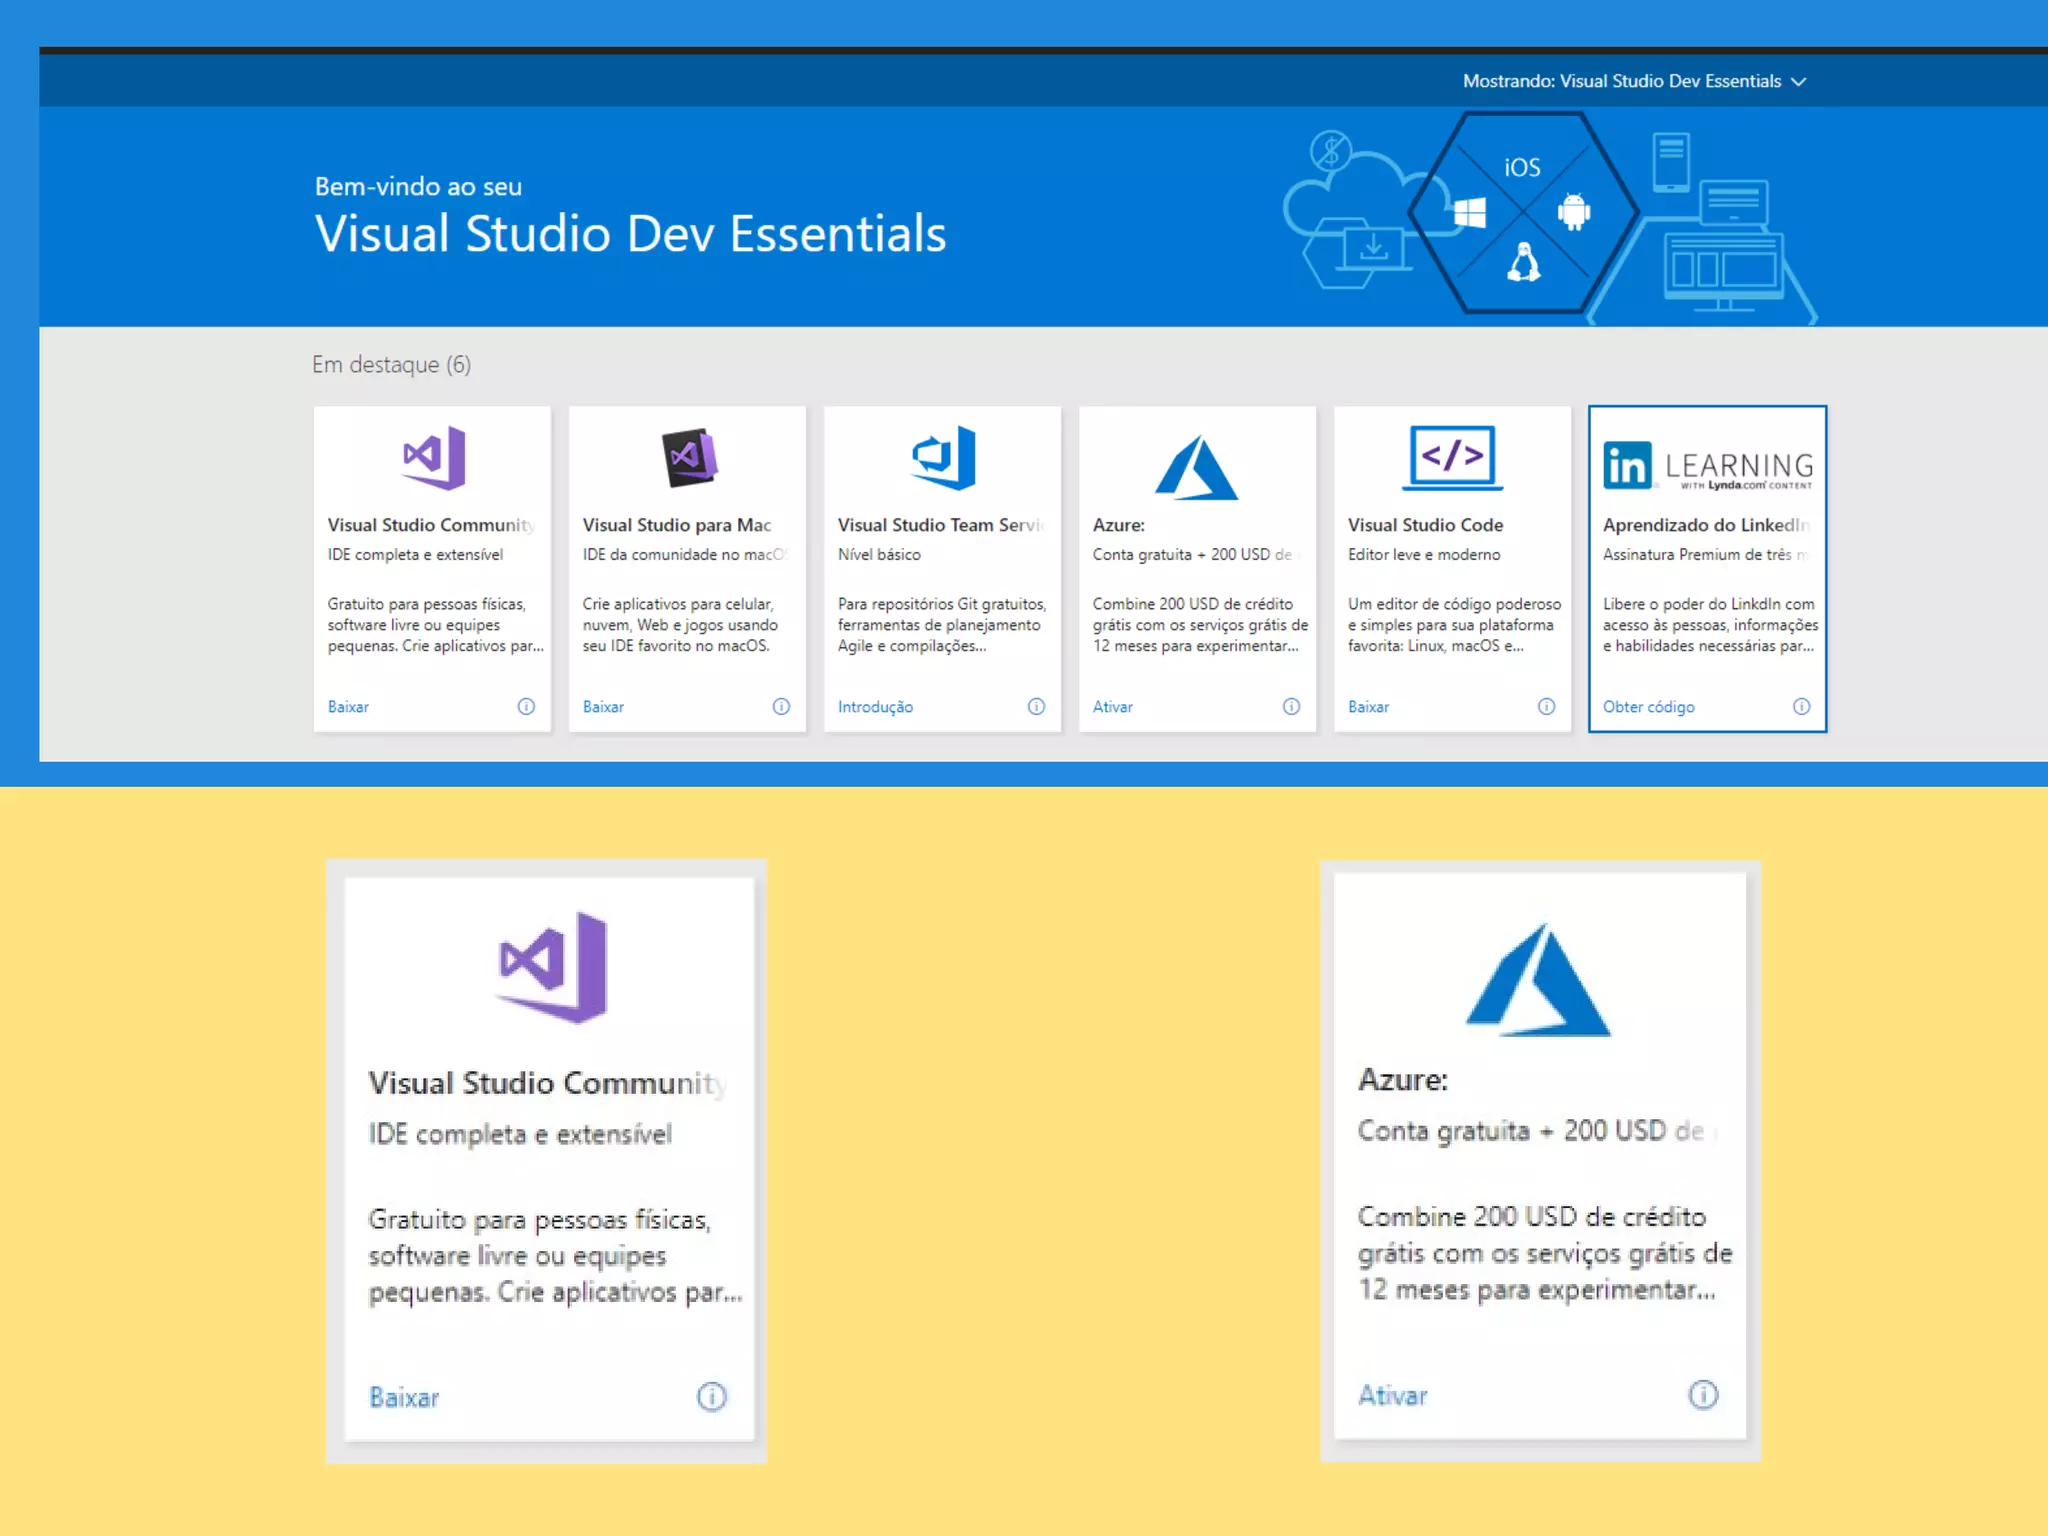2048x1536 pixels.
Task: Click Ativar link on Azure featured card
Action: coord(1112,707)
